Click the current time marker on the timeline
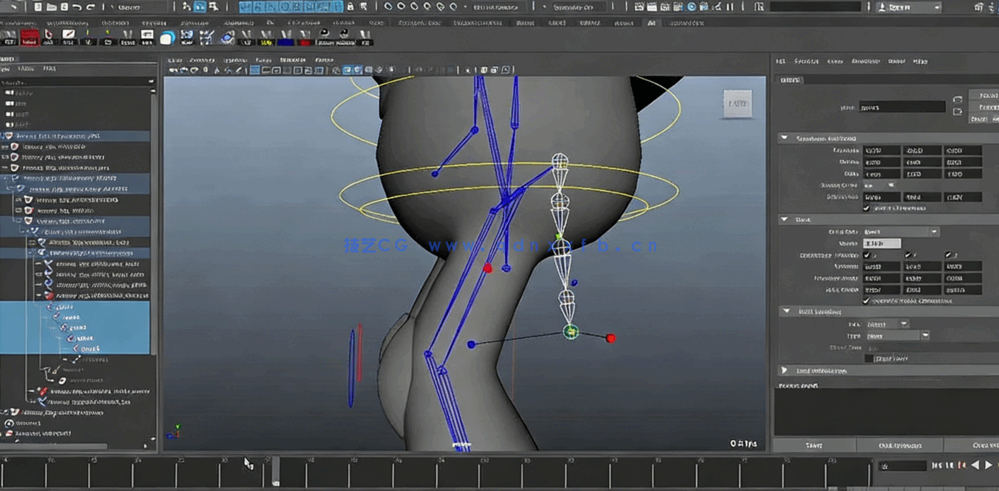This screenshot has width=999, height=491. point(275,472)
